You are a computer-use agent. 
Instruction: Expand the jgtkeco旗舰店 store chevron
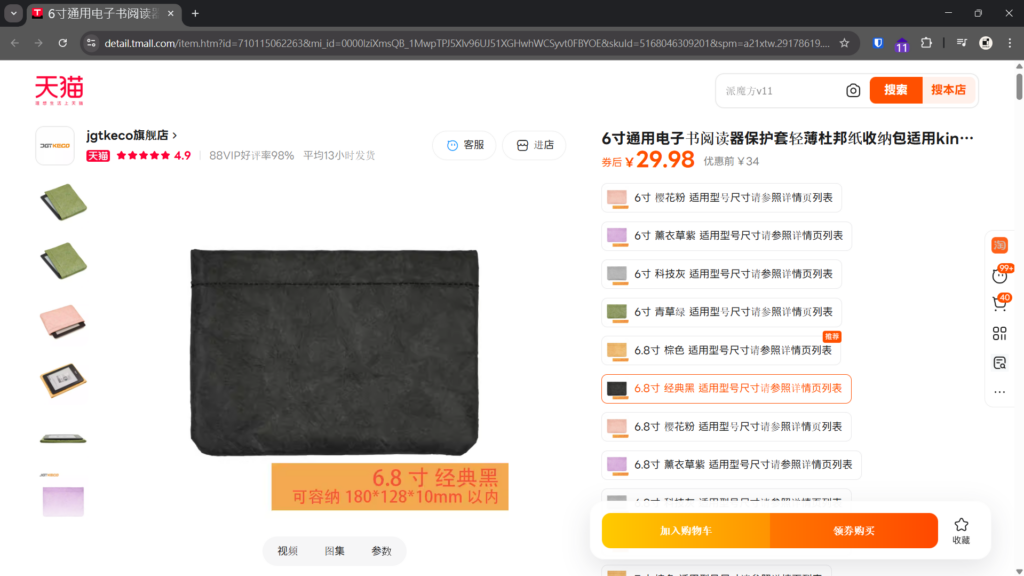[175, 135]
